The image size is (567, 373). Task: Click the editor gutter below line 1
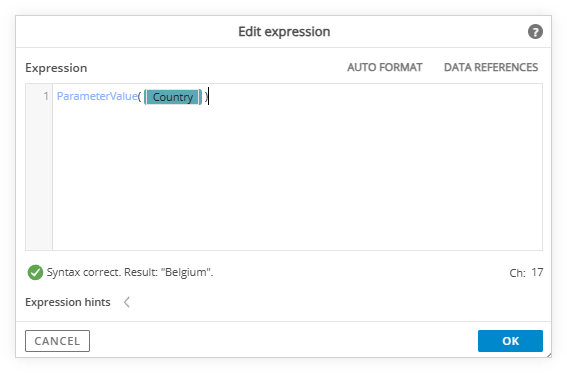tap(39, 177)
